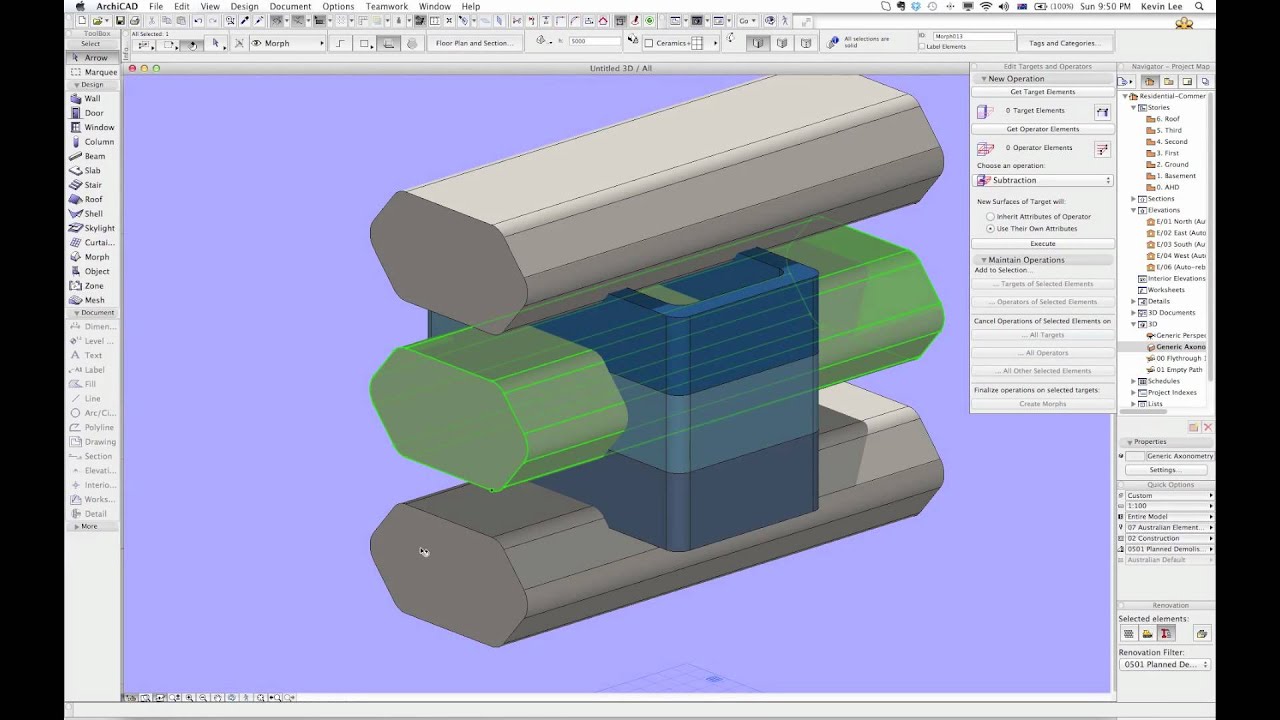
Task: Click the Print icon in the toolbar
Action: (x=133, y=20)
